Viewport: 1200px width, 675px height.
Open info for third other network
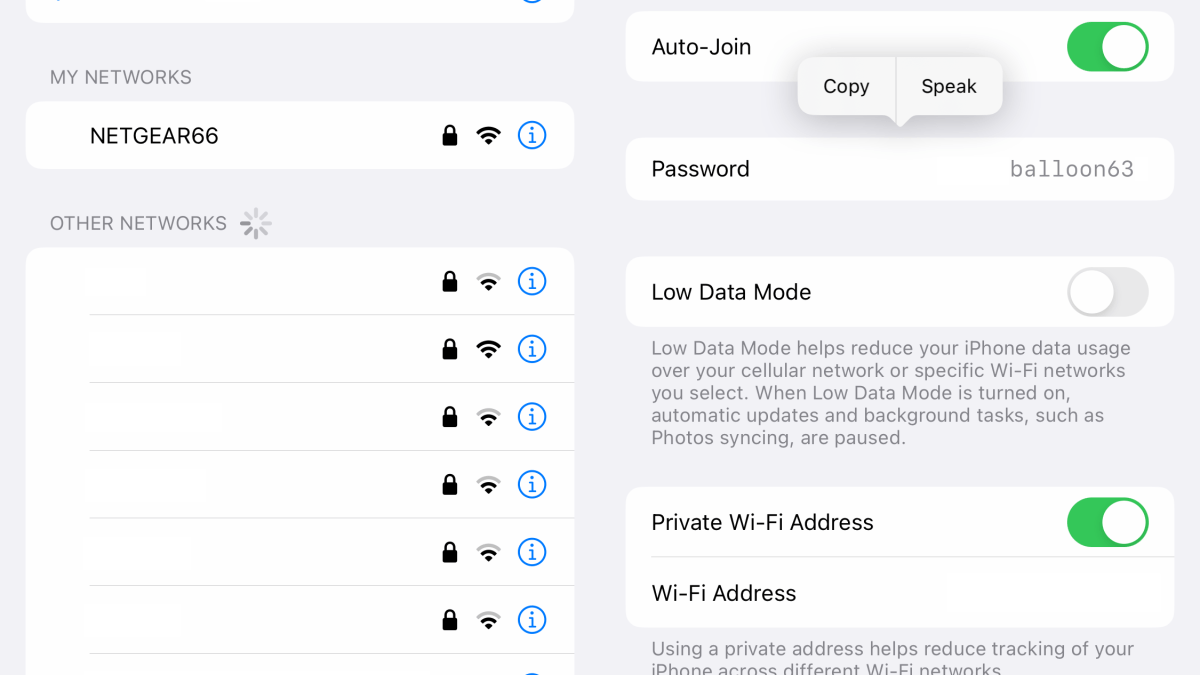532,417
